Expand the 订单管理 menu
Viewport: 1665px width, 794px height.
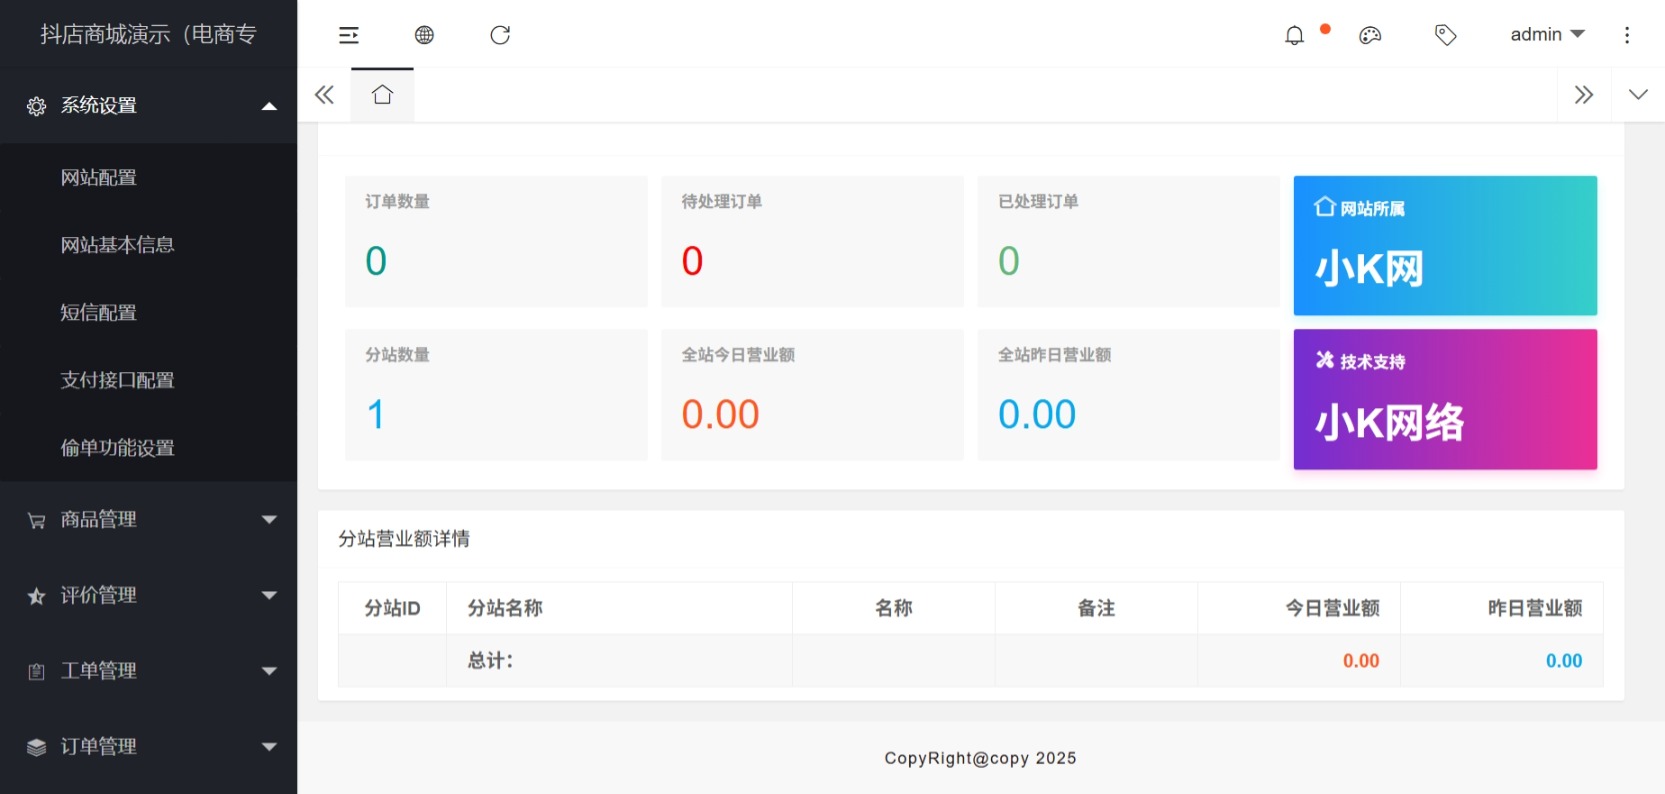pyautogui.click(x=148, y=747)
